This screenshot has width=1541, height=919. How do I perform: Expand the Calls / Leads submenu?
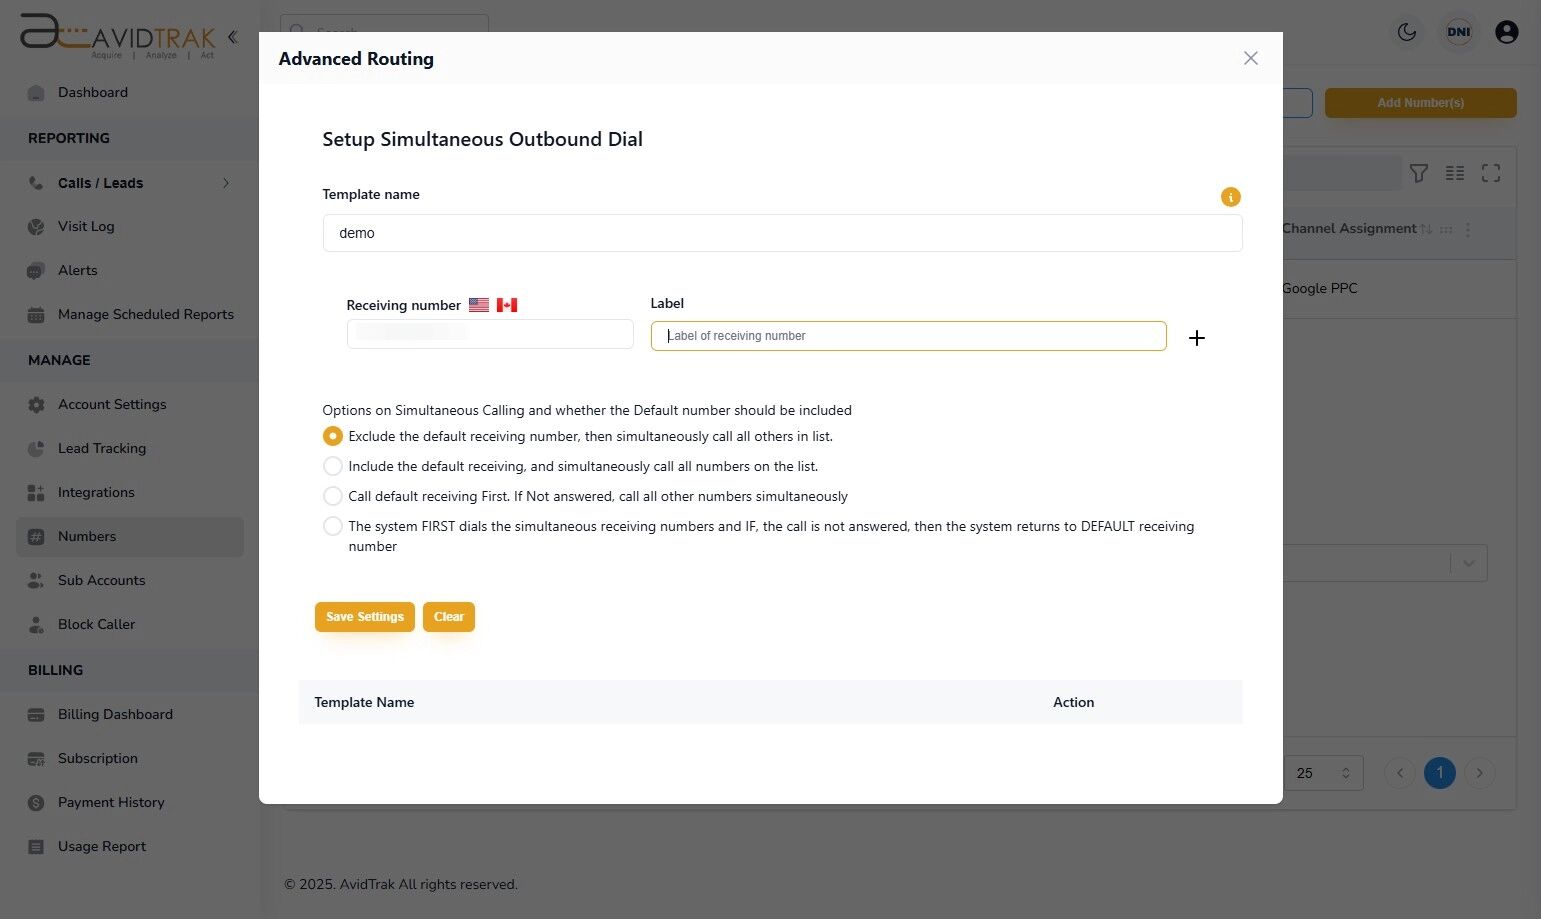226,183
